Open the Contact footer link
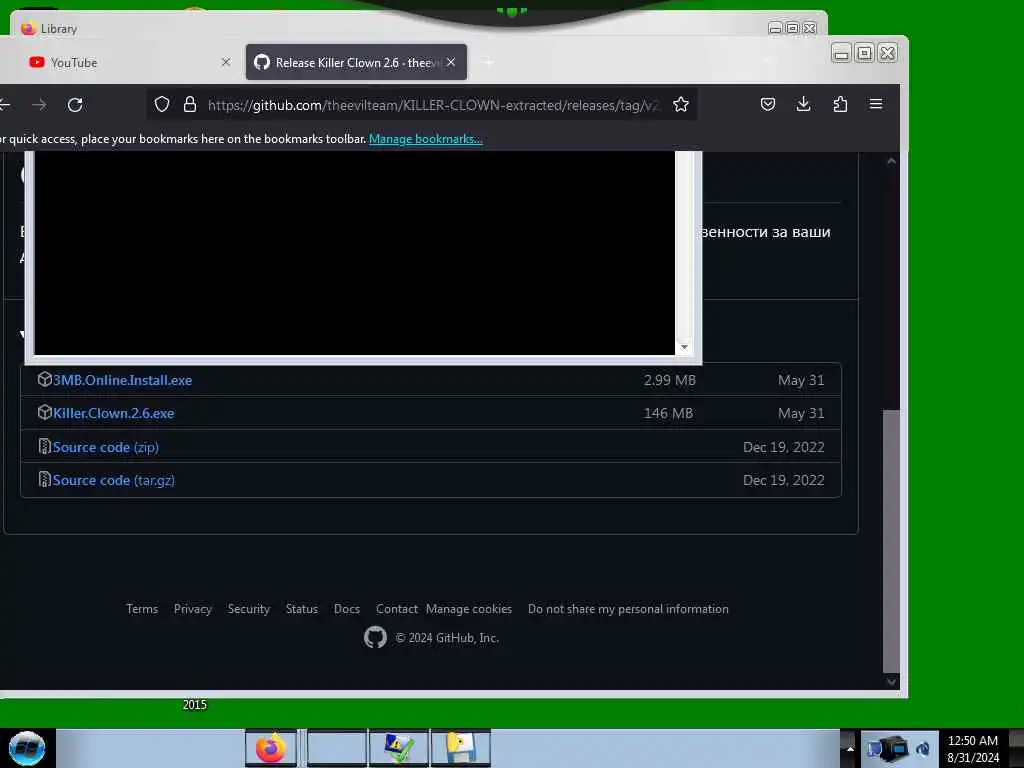This screenshot has width=1024, height=768. (x=396, y=609)
